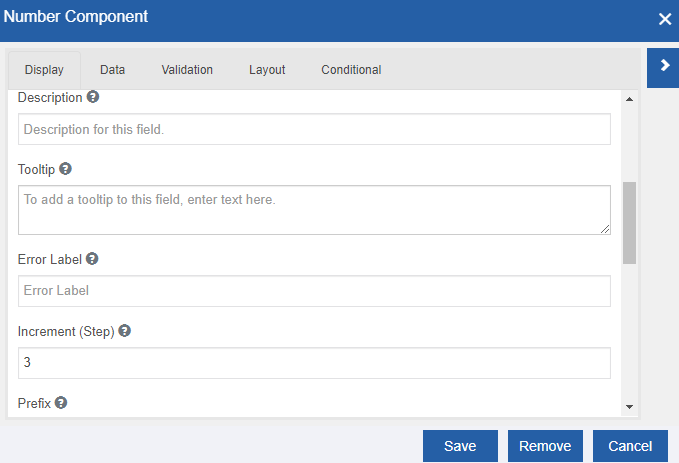Click the Prefix label text
Image resolution: width=679 pixels, height=463 pixels.
(x=34, y=403)
